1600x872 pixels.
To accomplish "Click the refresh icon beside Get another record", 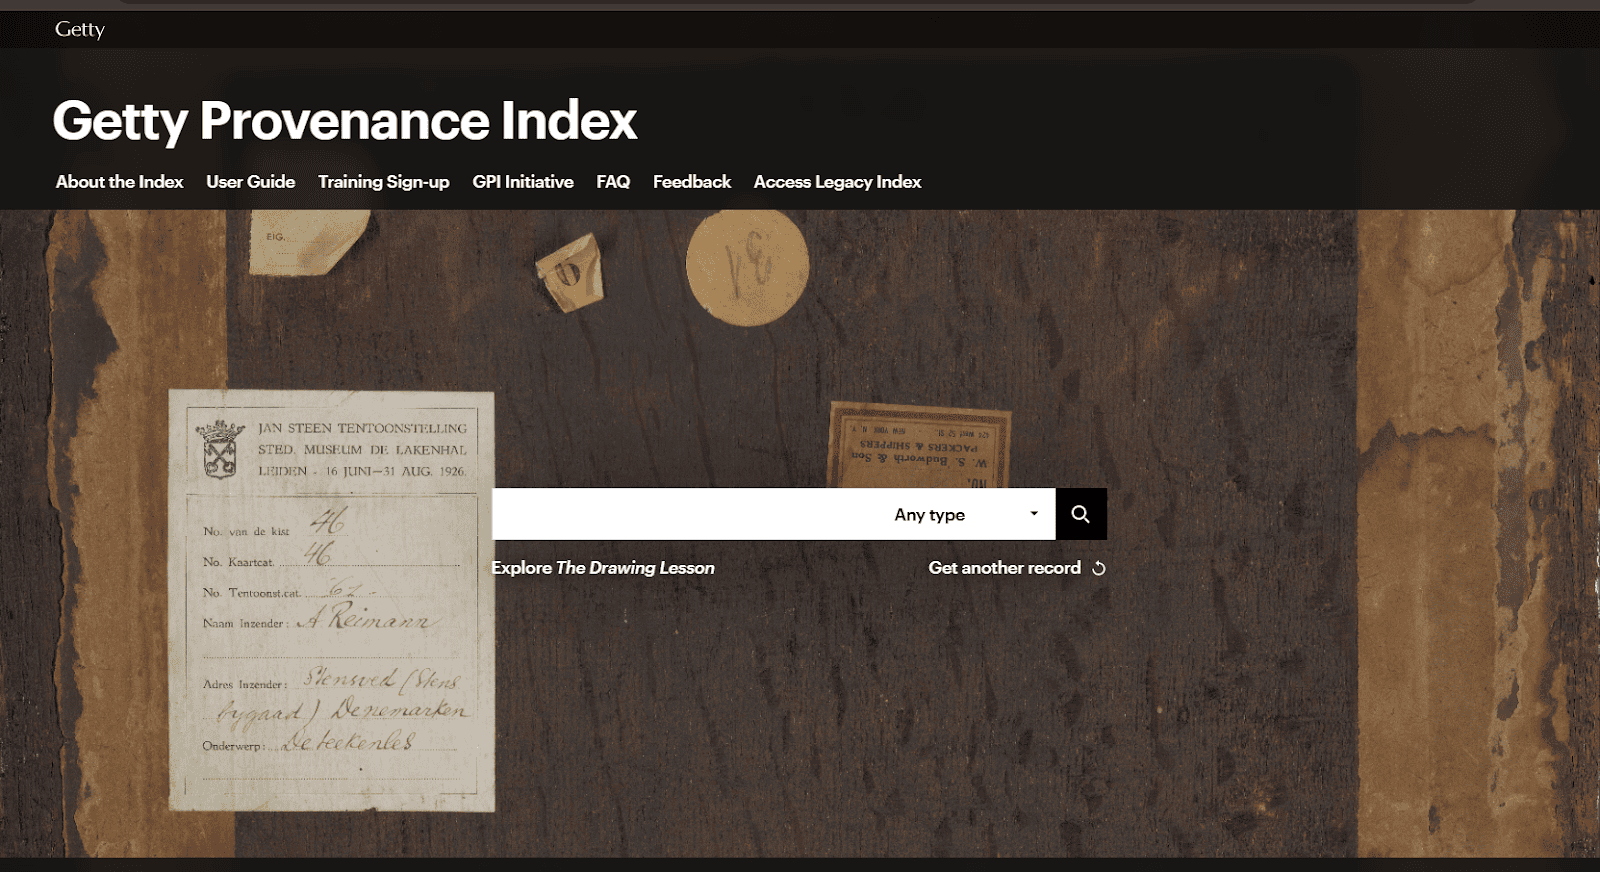I will click(1099, 568).
